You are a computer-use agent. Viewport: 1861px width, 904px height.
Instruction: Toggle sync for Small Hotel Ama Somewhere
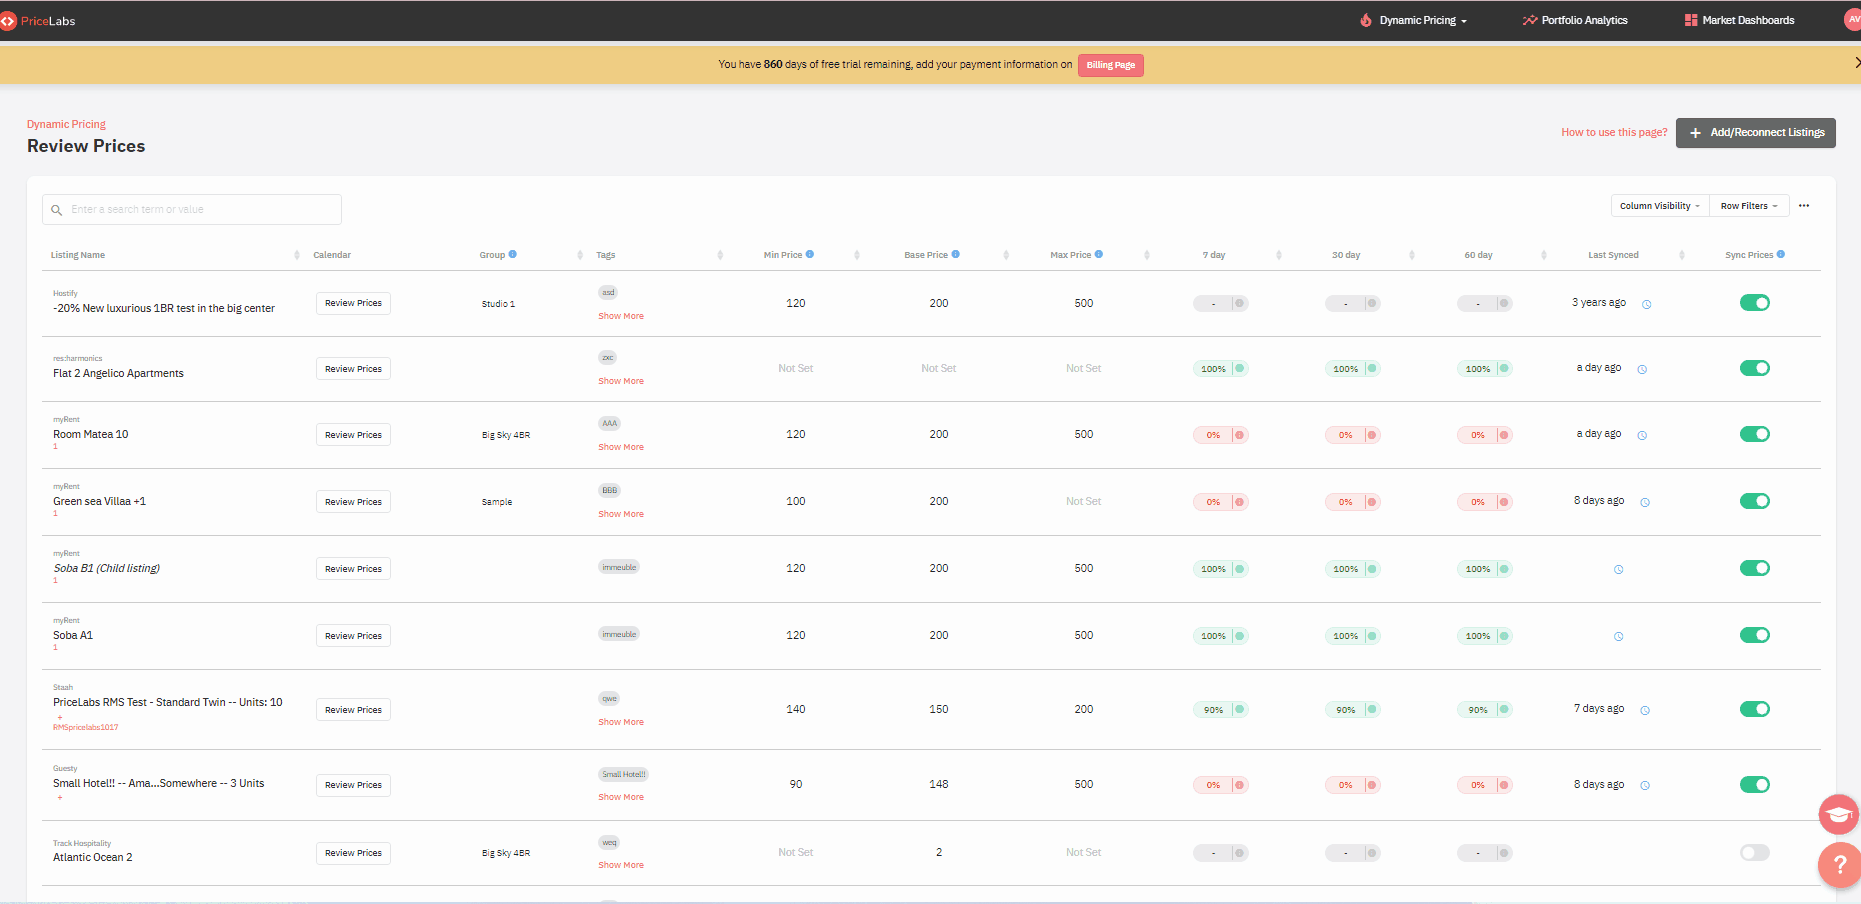tap(1755, 784)
